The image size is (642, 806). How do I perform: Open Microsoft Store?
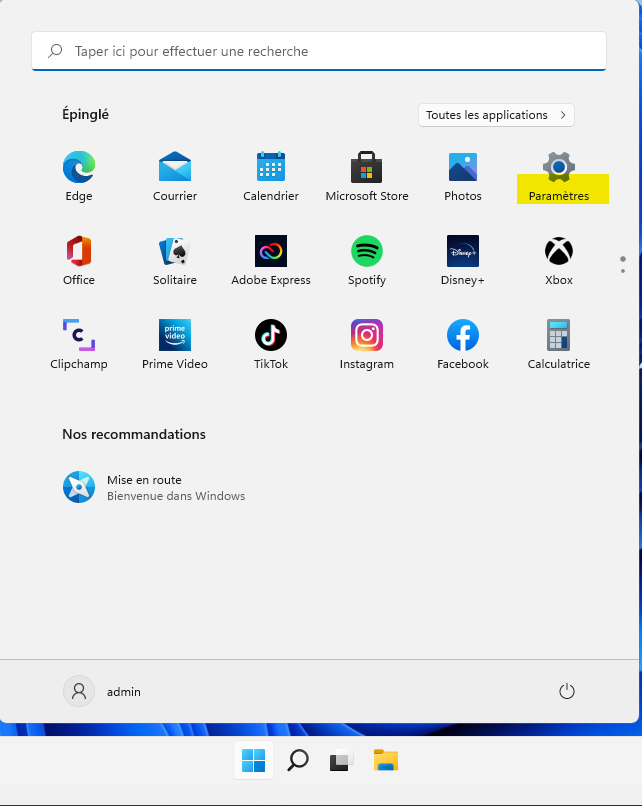pos(367,176)
